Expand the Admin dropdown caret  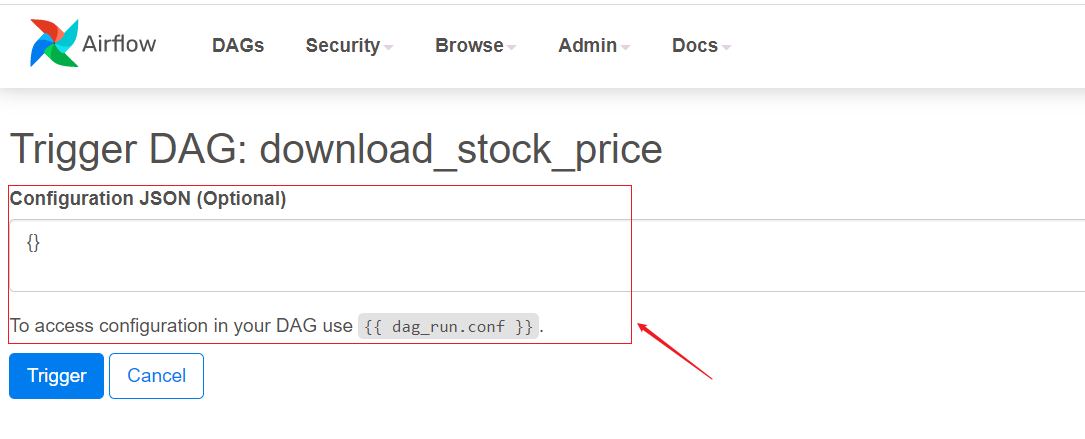(625, 47)
